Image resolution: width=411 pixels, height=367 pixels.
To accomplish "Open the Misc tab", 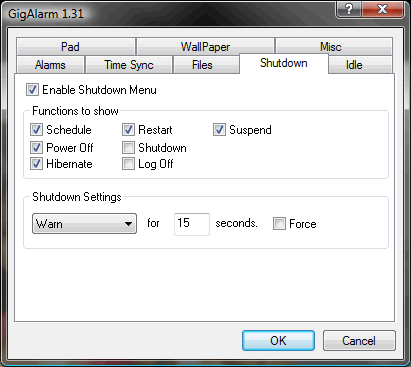I will pos(334,47).
